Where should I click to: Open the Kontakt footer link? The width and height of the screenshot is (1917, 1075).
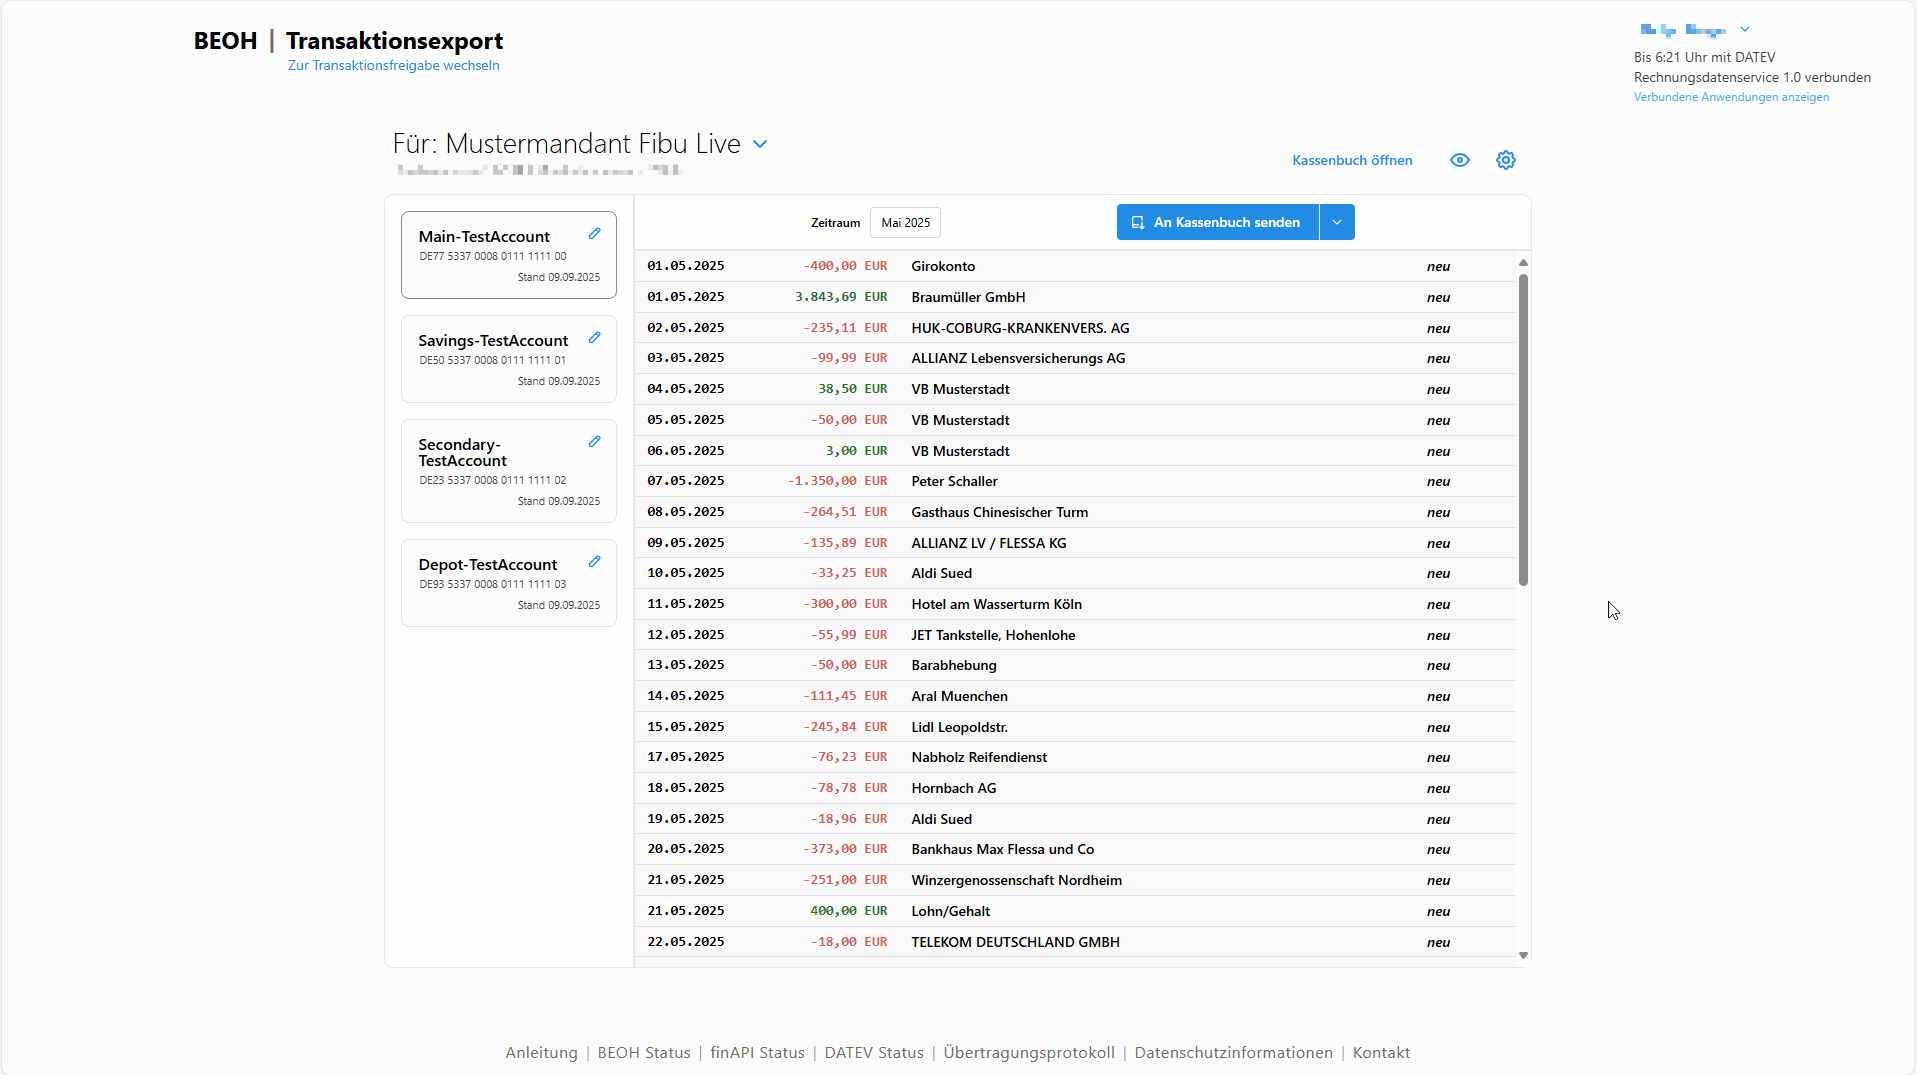tap(1381, 1052)
